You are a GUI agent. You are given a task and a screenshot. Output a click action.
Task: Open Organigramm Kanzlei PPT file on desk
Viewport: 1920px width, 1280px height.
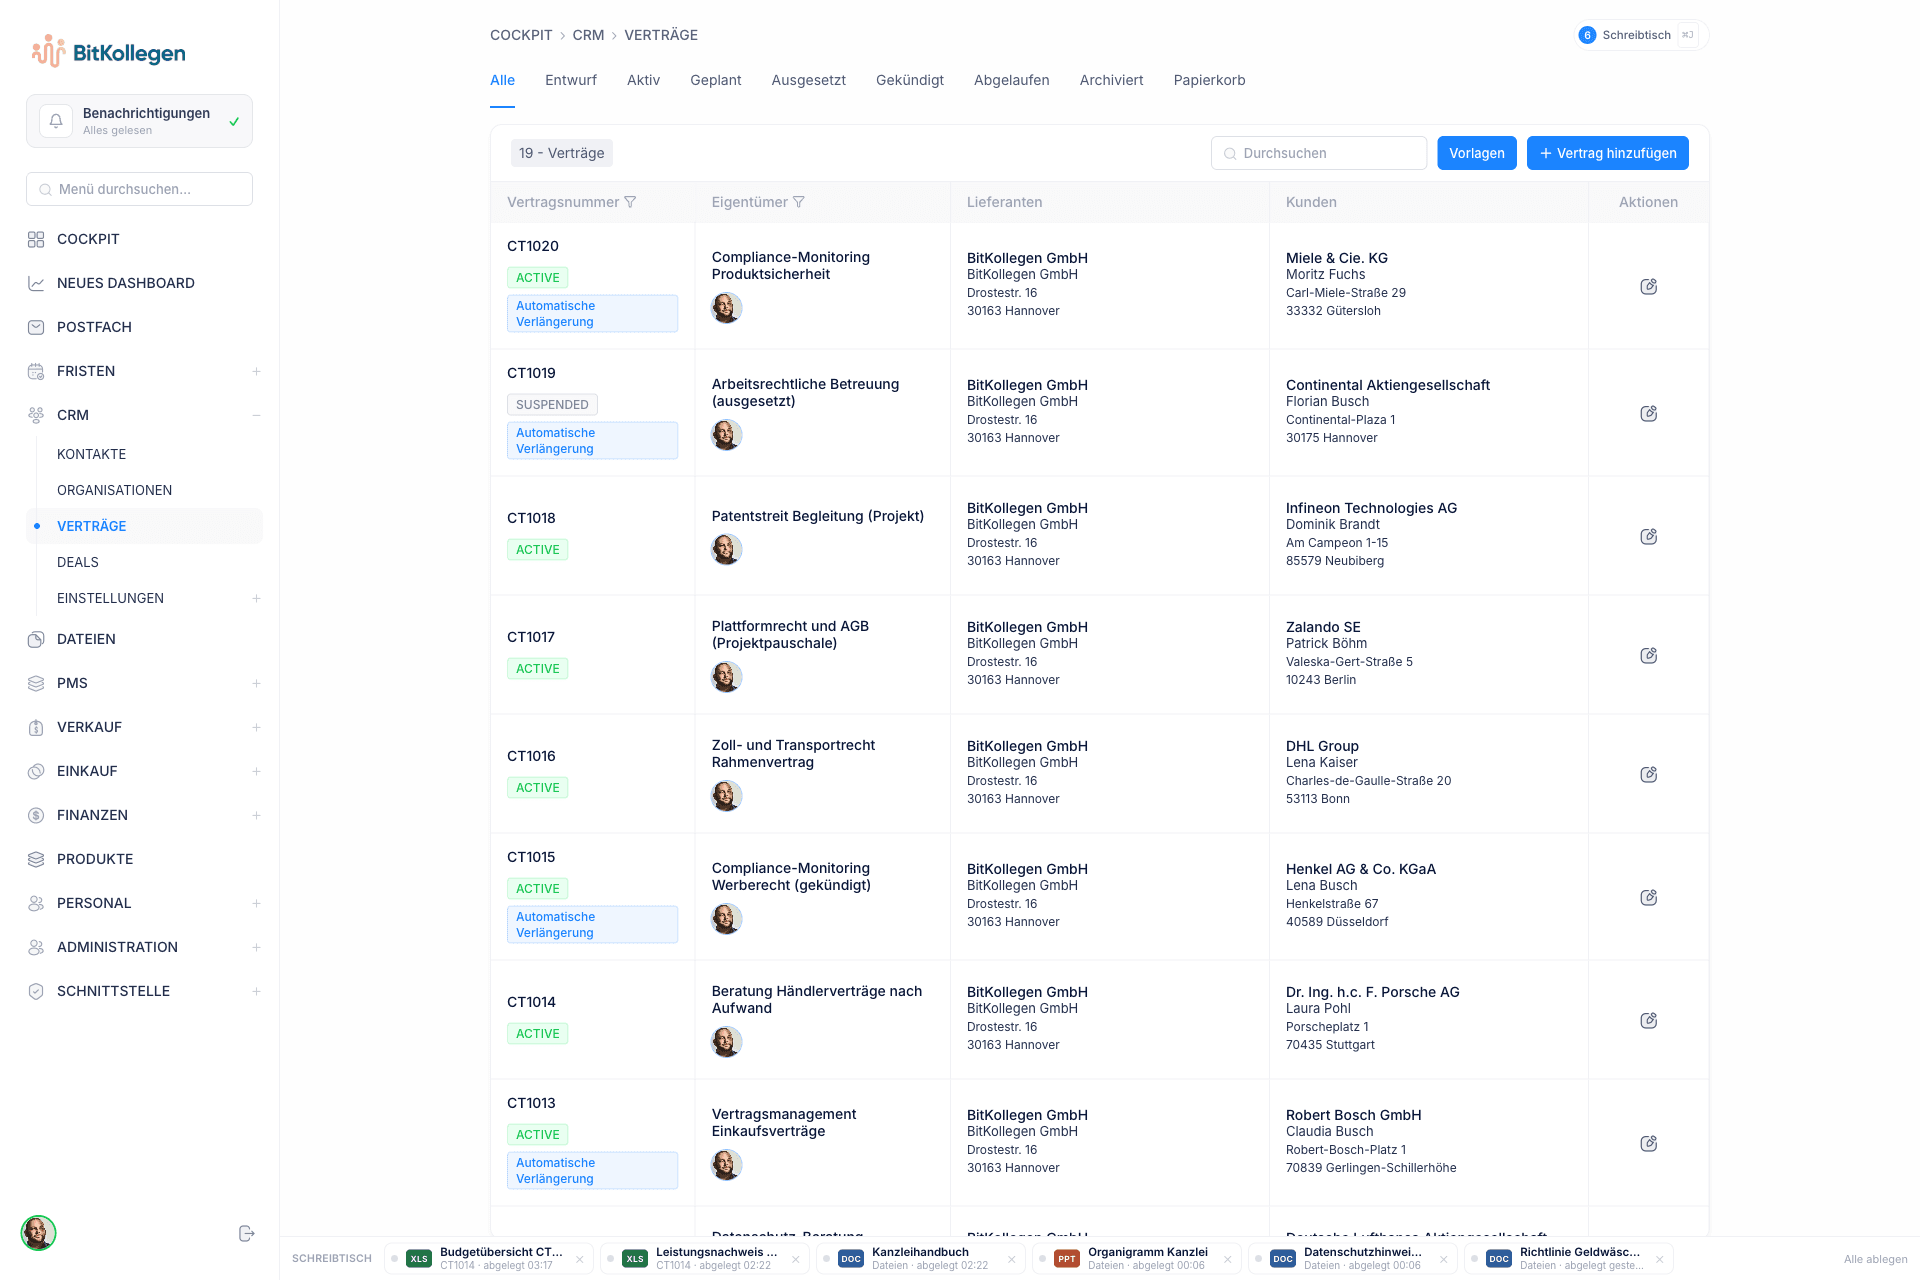1135,1258
